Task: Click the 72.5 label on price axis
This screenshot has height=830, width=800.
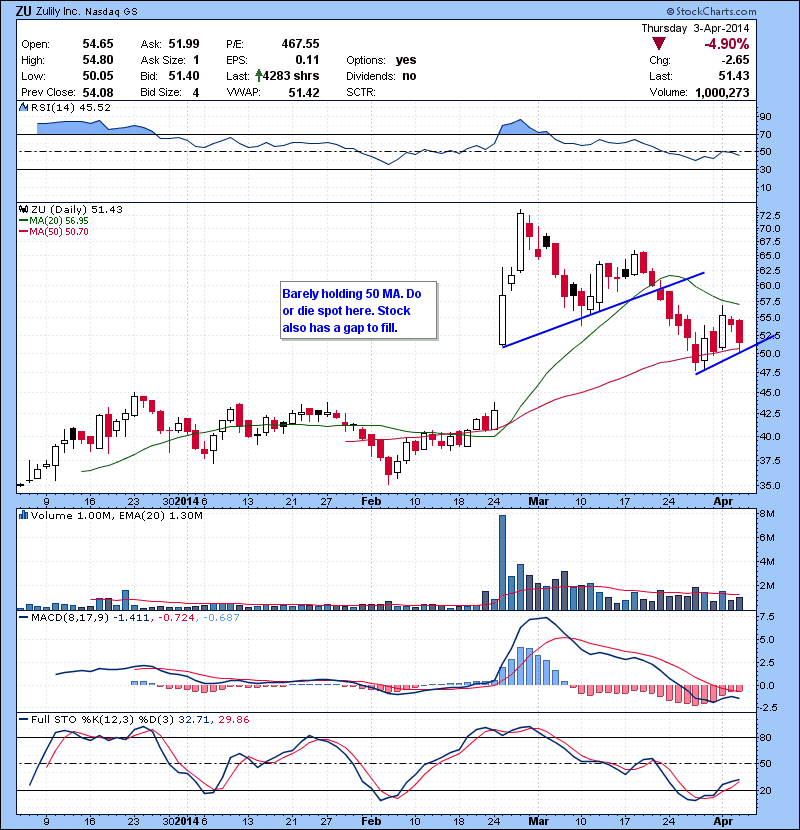Action: (769, 215)
